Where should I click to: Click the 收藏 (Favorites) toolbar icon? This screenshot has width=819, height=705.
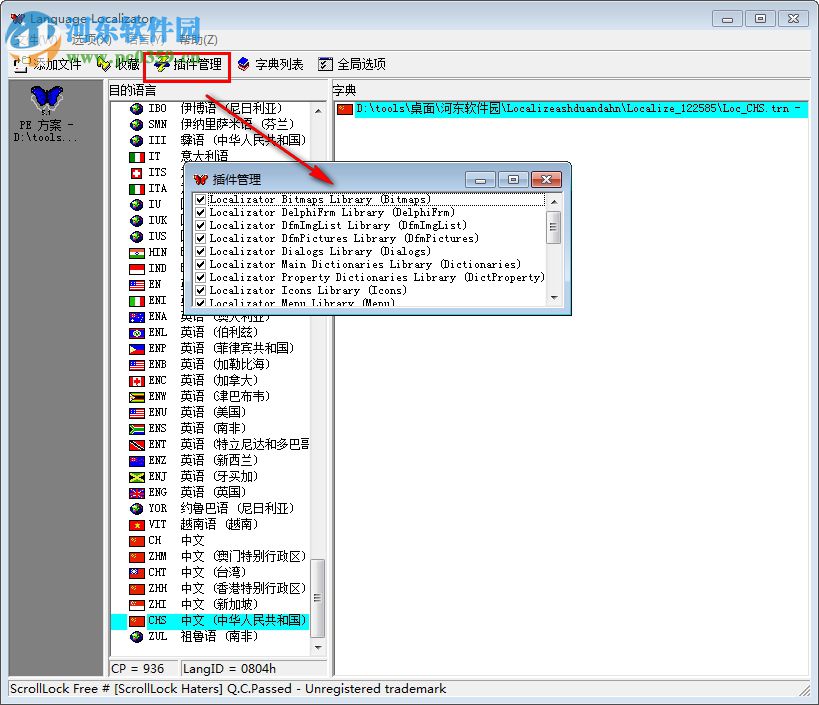pos(118,63)
